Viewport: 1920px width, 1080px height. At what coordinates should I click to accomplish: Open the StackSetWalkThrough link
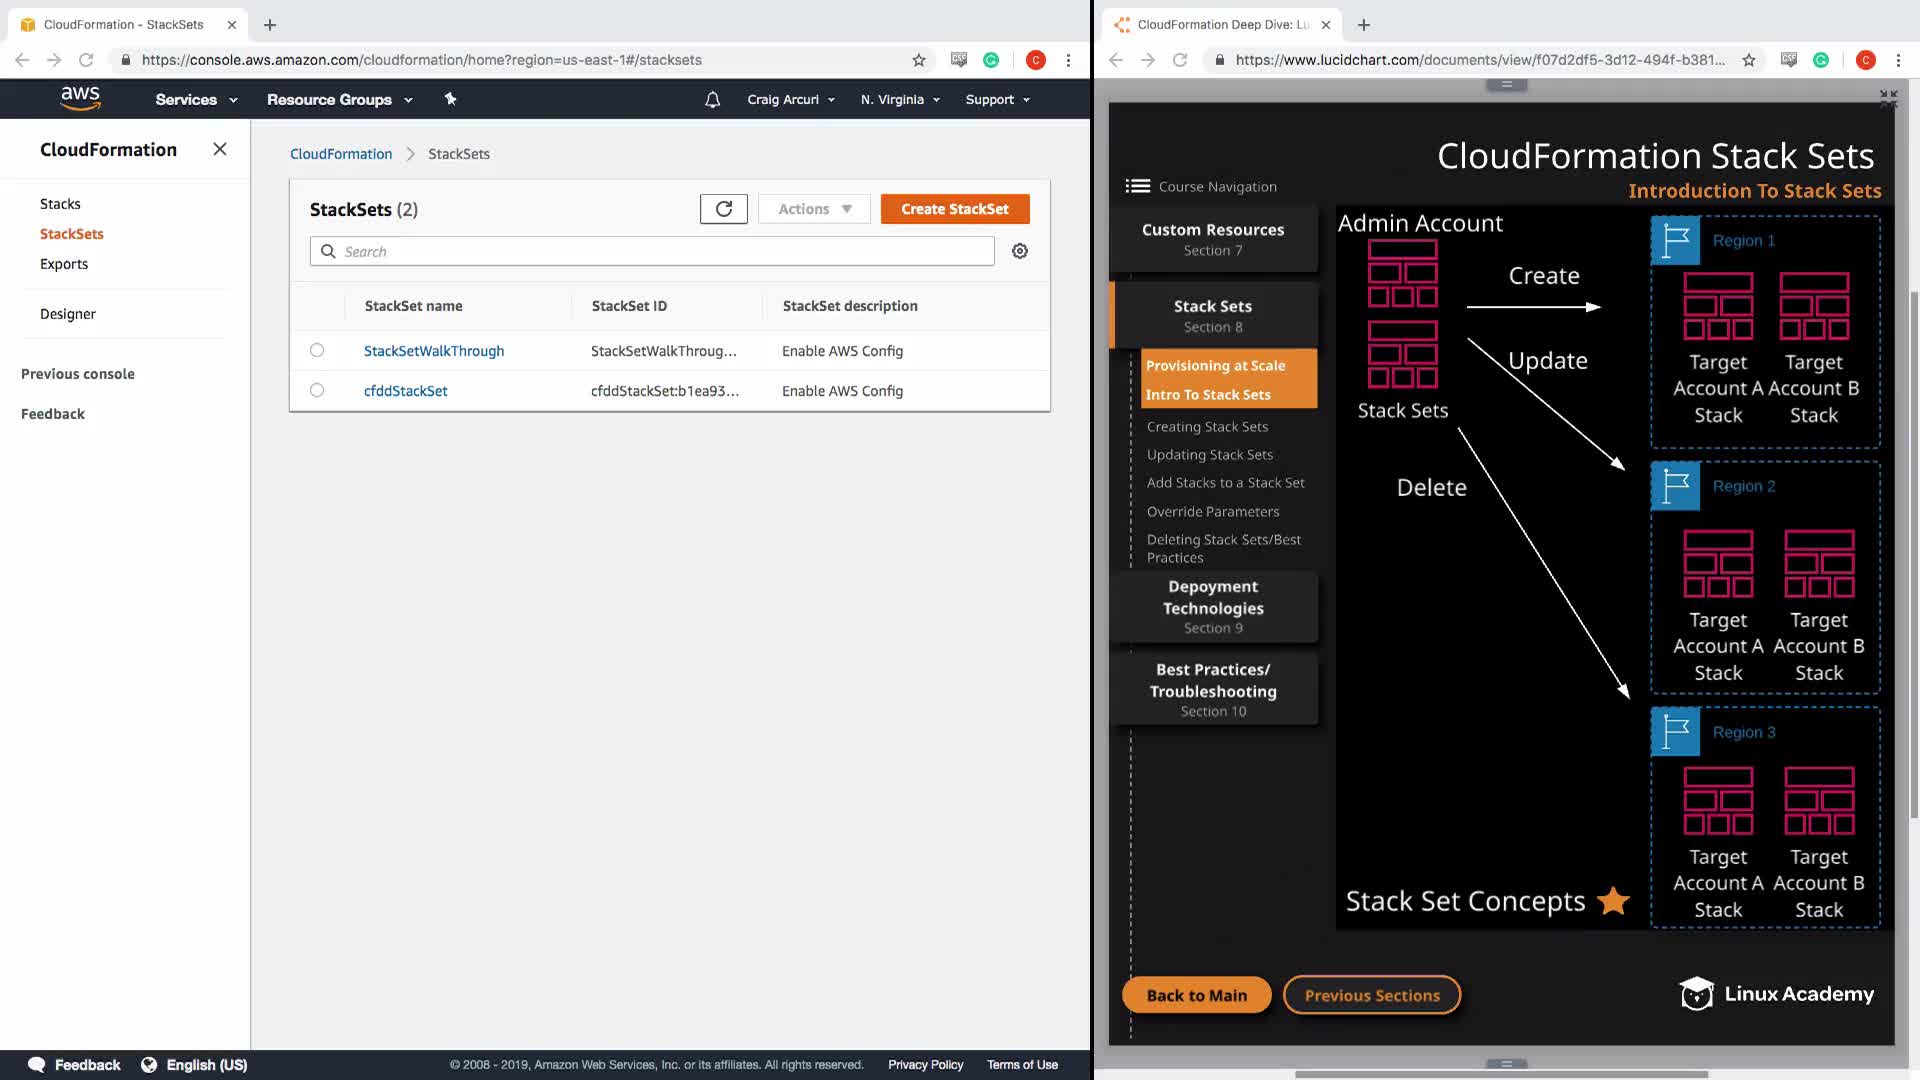click(x=434, y=351)
